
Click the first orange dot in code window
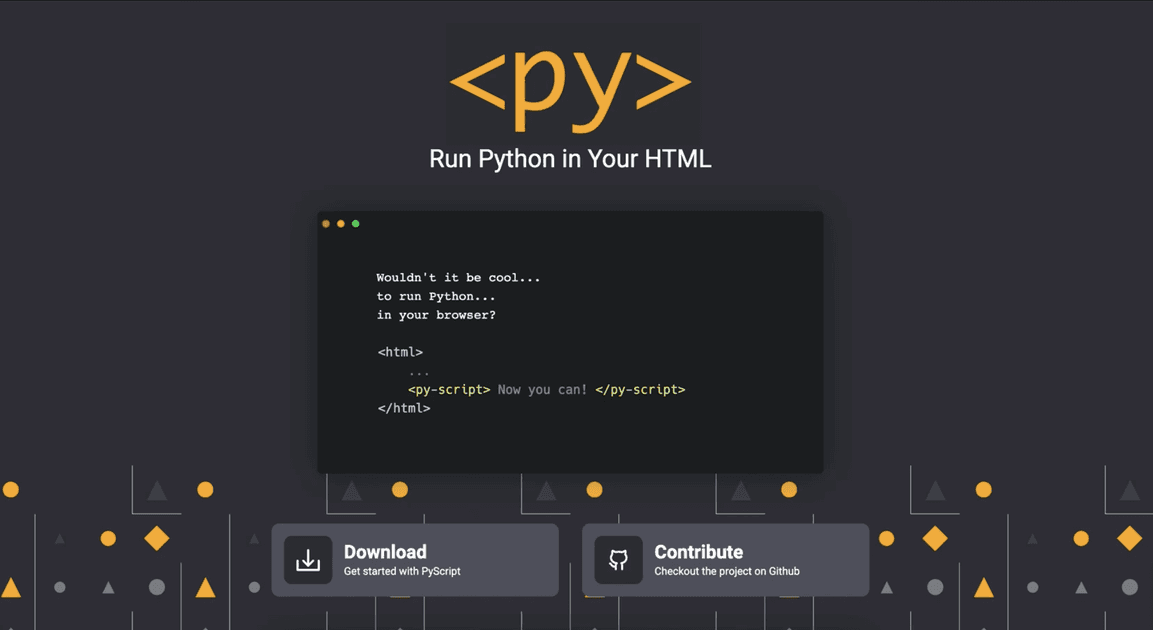click(x=326, y=224)
